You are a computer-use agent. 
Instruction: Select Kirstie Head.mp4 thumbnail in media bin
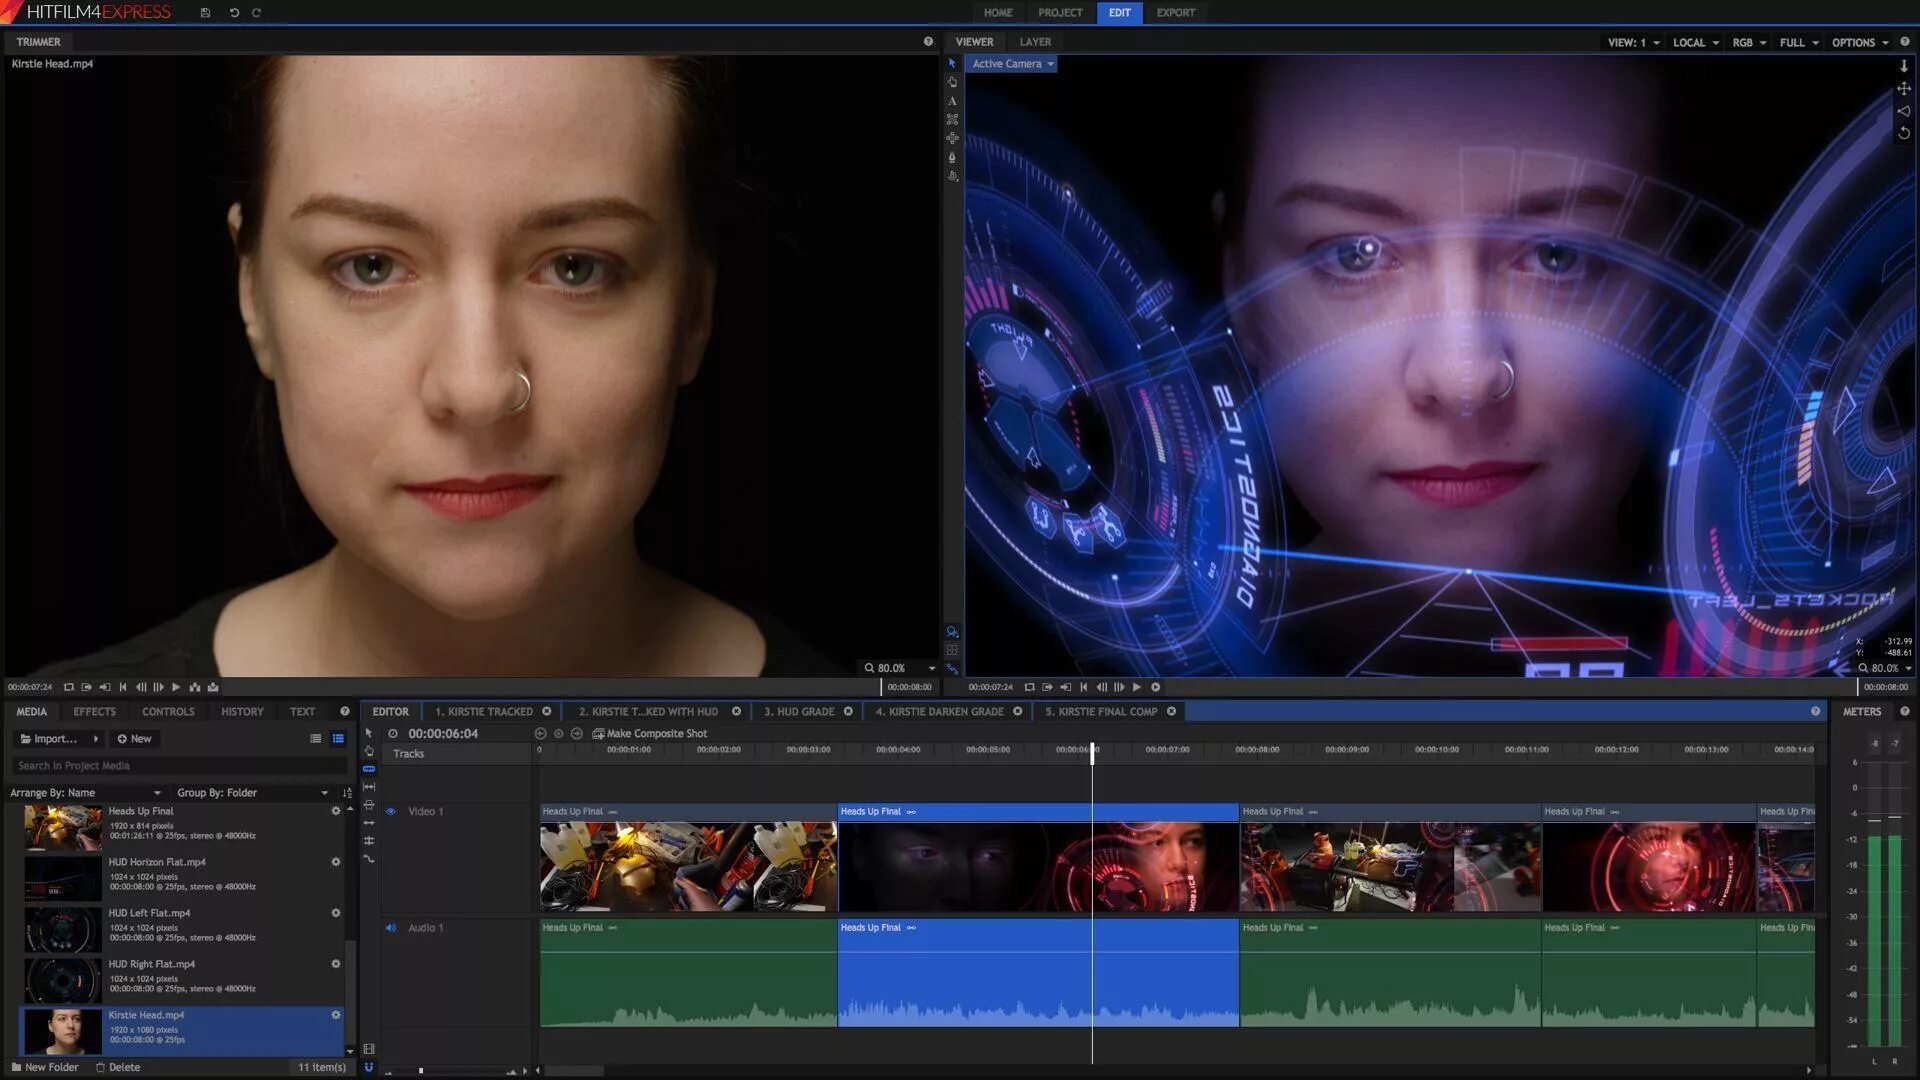pyautogui.click(x=61, y=1029)
